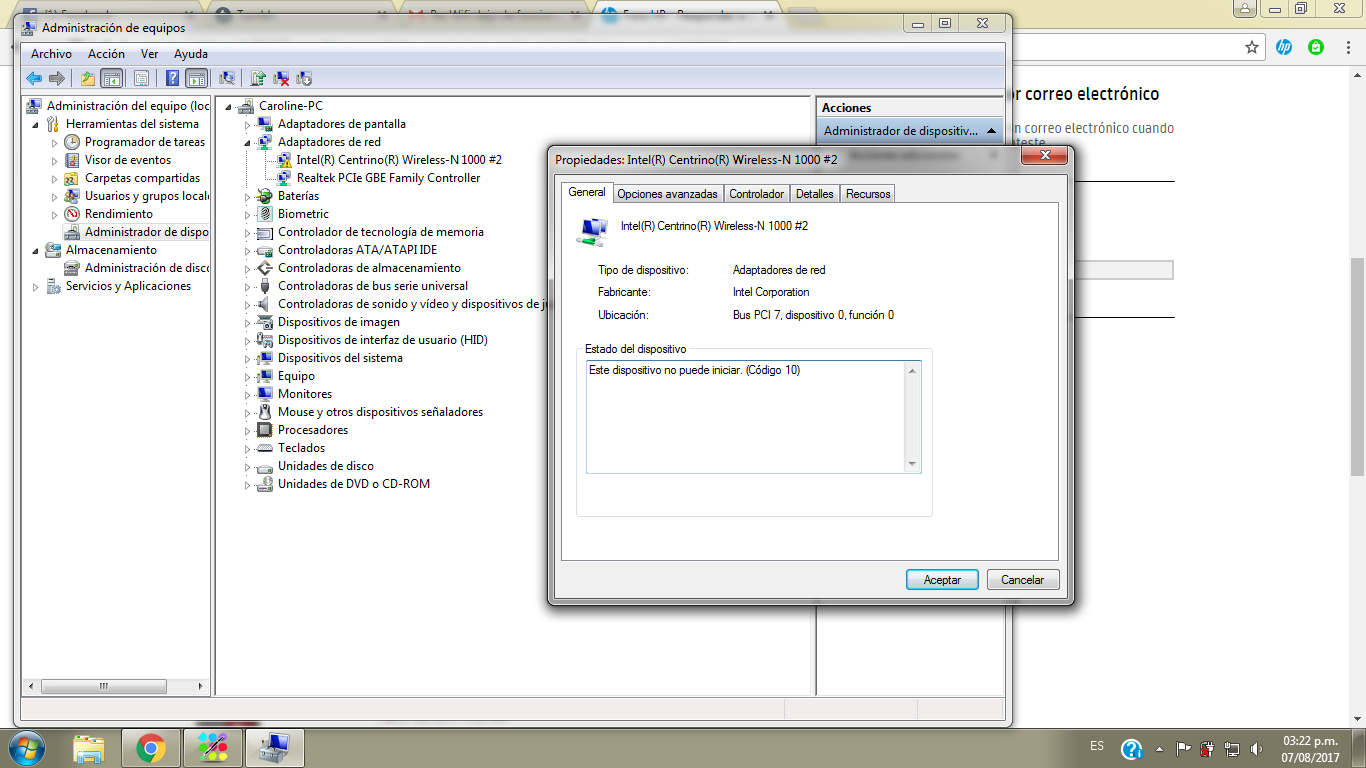Click the Cancelar button
This screenshot has height=768, width=1366.
tap(1023, 580)
